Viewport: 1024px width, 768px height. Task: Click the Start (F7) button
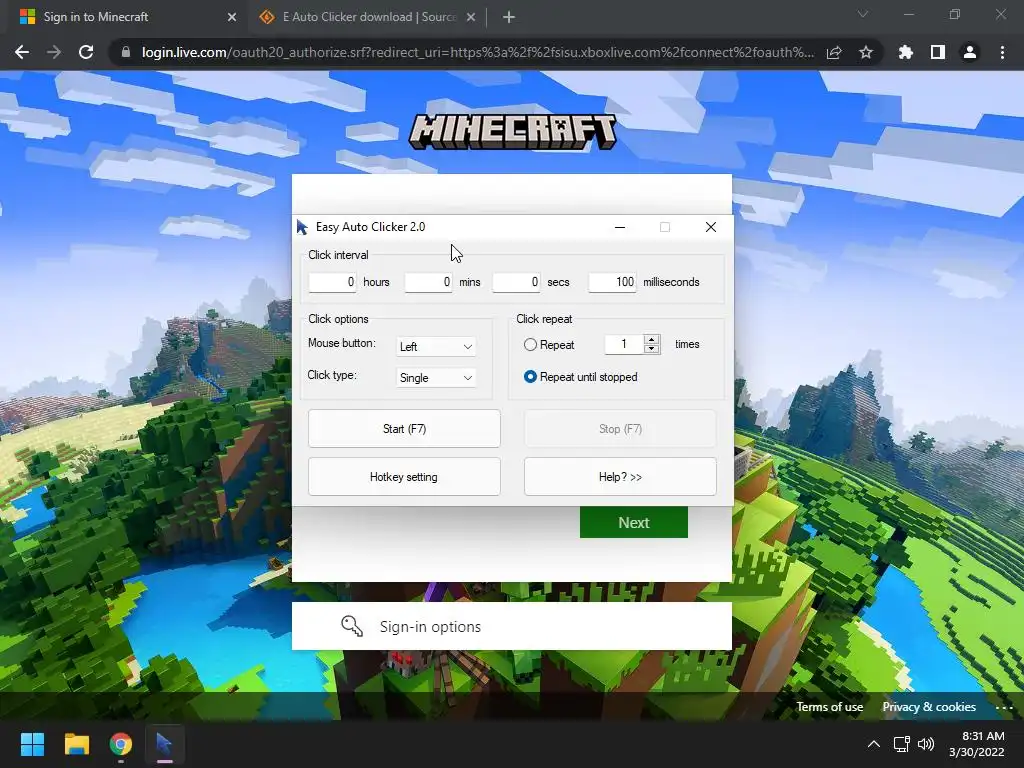404,429
